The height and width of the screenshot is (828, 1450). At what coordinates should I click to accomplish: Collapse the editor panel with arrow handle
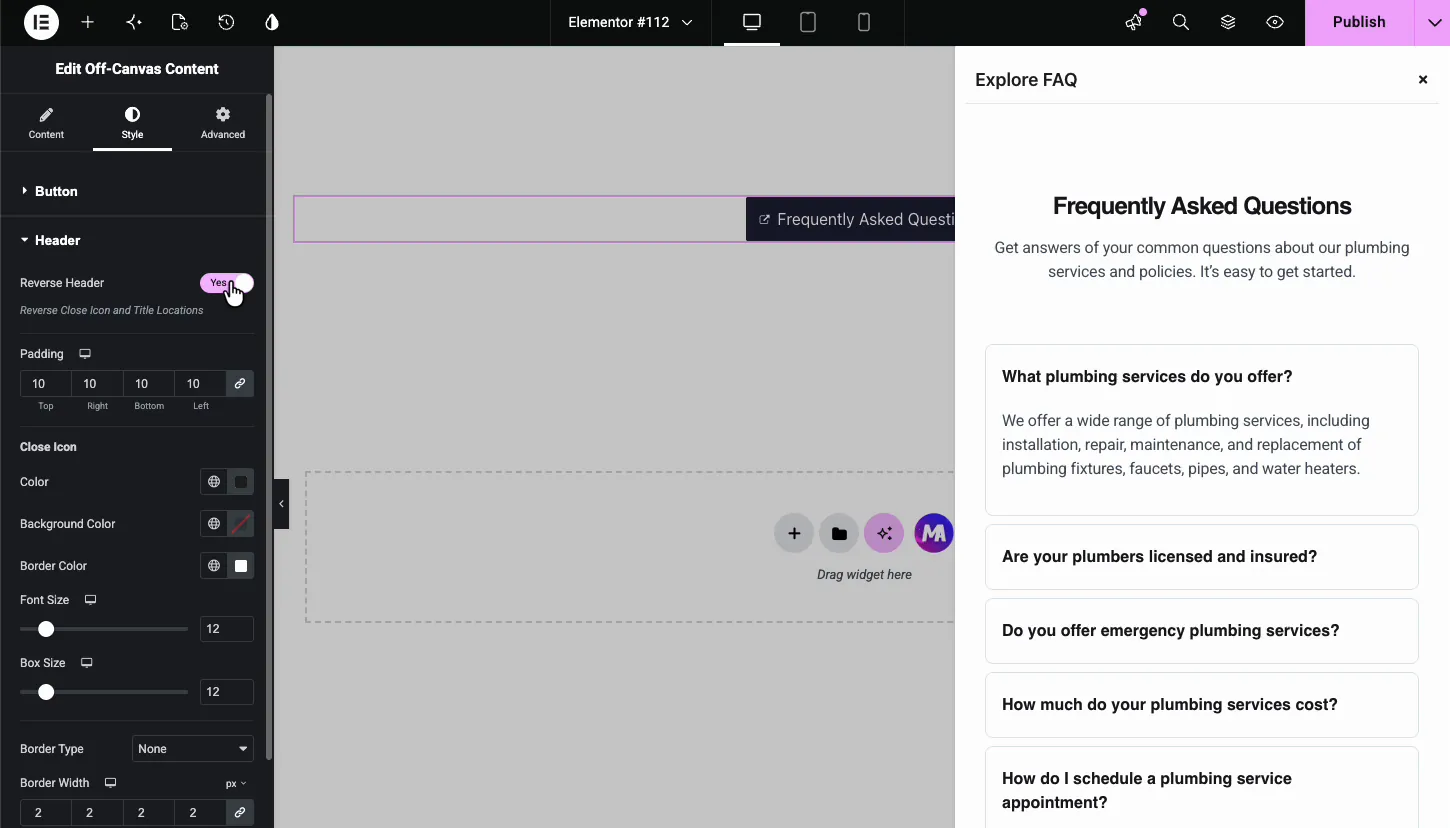tap(282, 504)
